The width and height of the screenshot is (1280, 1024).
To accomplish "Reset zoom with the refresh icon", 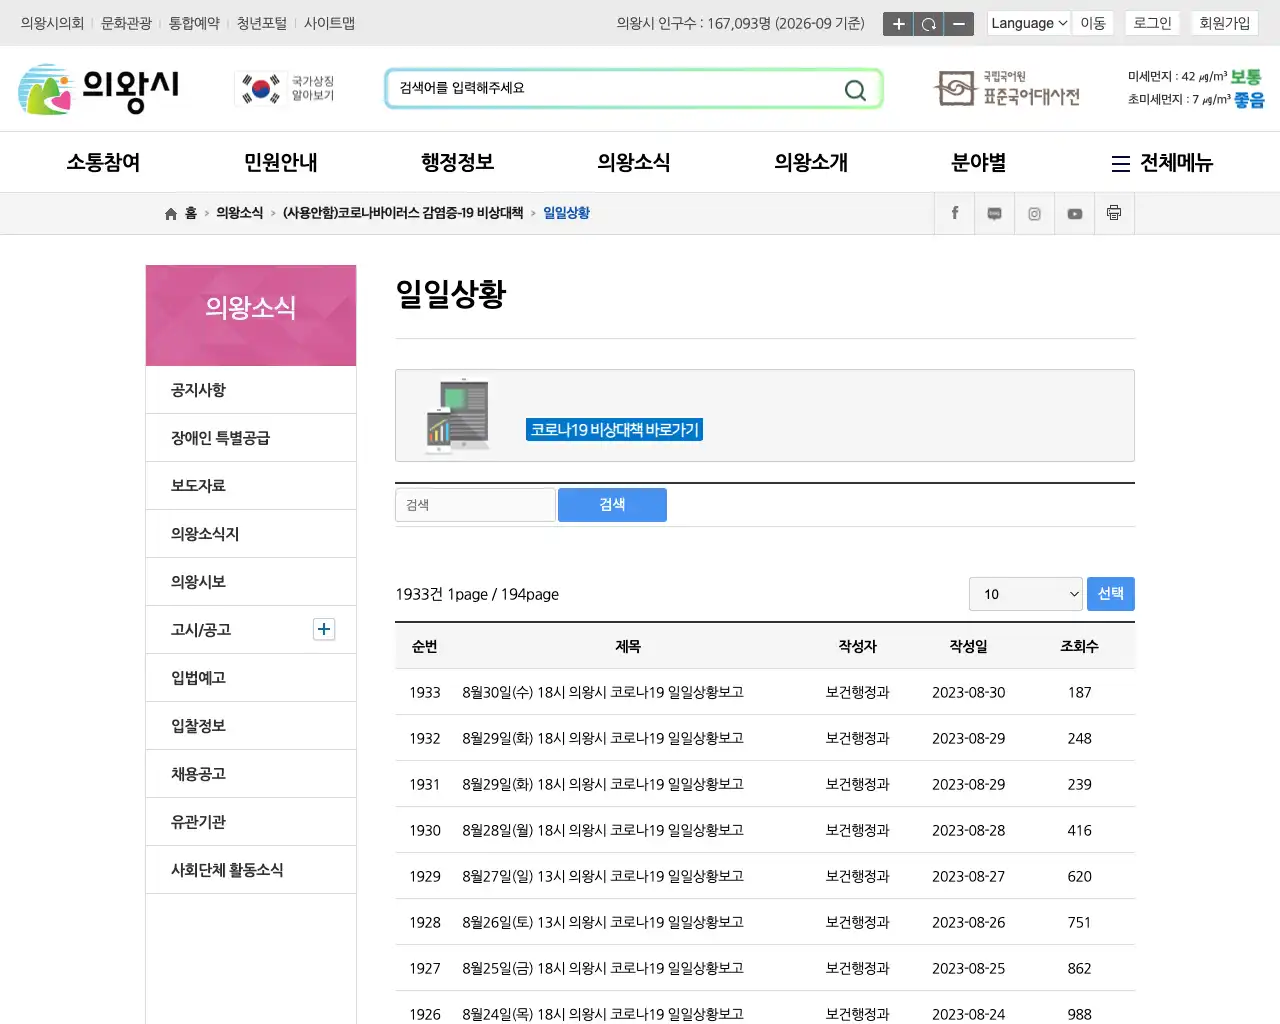I will [x=929, y=24].
